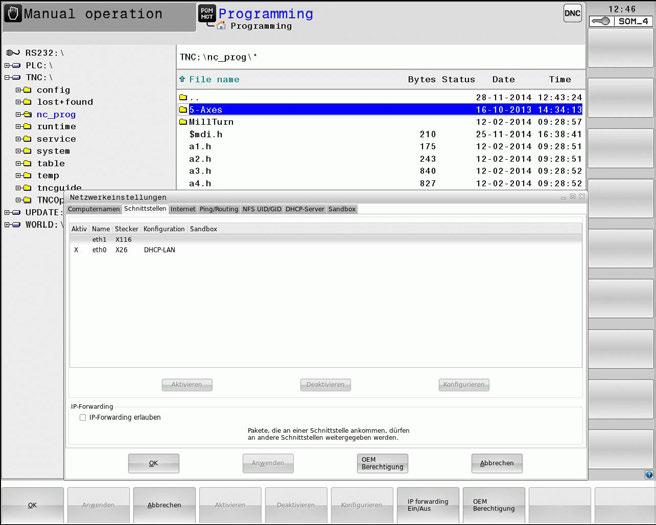Click the dialog OK button

(x=154, y=463)
